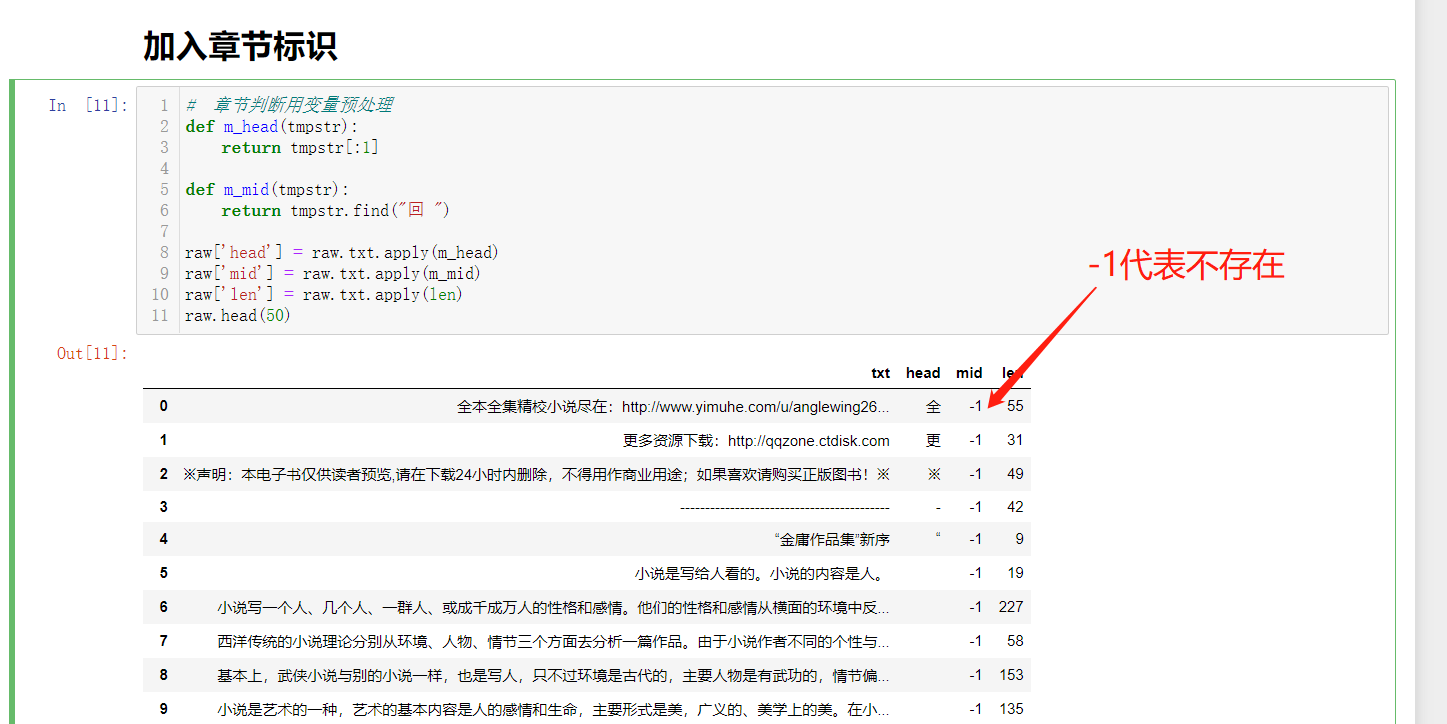Click the len value 227 in row 6
Screen dimensions: 1447x724
pos(1011,607)
